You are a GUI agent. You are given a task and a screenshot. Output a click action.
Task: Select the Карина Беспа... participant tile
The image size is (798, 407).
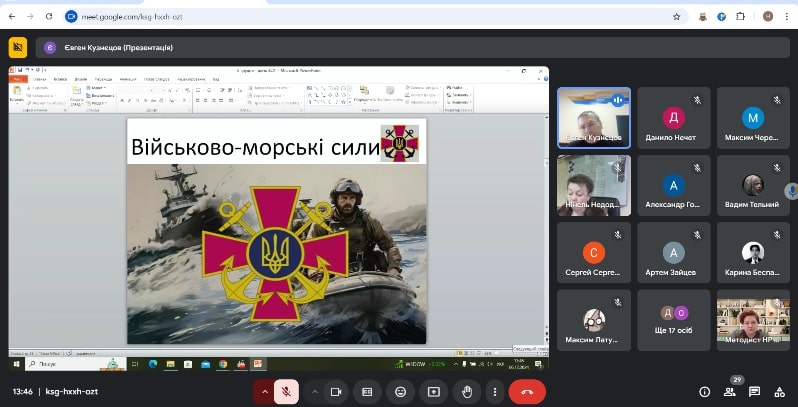click(753, 252)
